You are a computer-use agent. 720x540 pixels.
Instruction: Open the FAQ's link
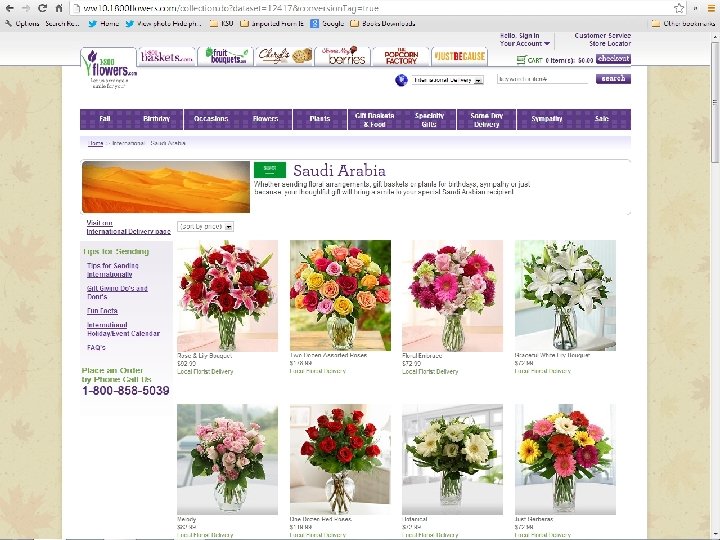pos(96,348)
